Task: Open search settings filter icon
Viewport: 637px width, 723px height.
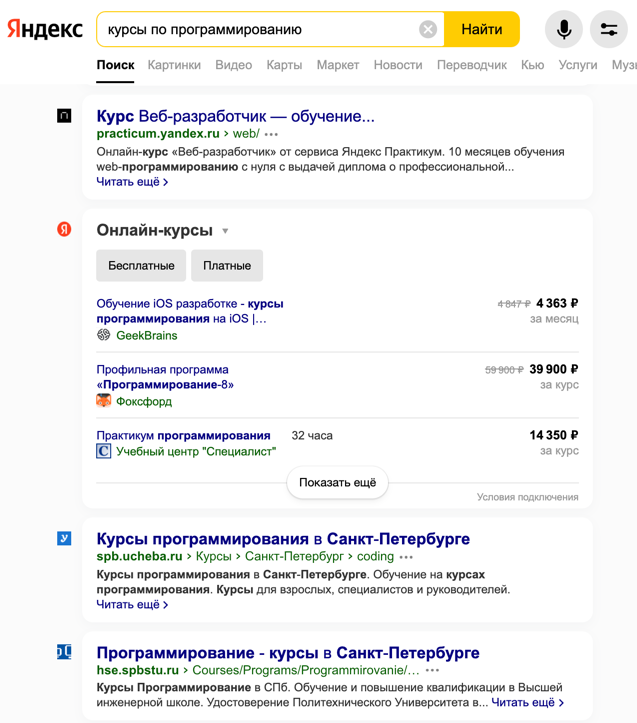Action: [609, 30]
